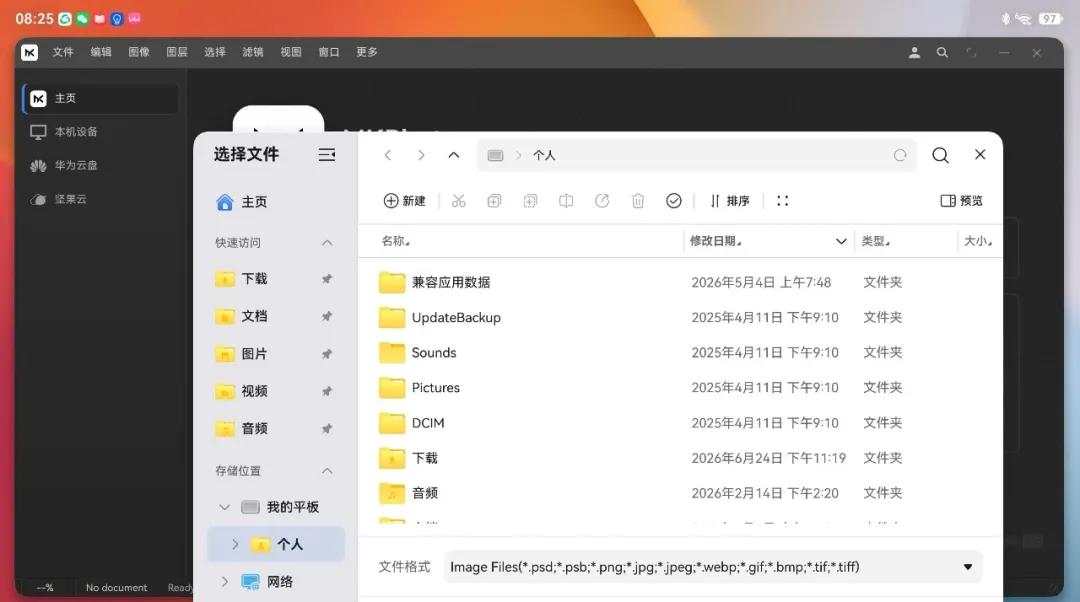Sort by the 名称 column header
Image resolution: width=1080 pixels, height=602 pixels.
(x=395, y=241)
